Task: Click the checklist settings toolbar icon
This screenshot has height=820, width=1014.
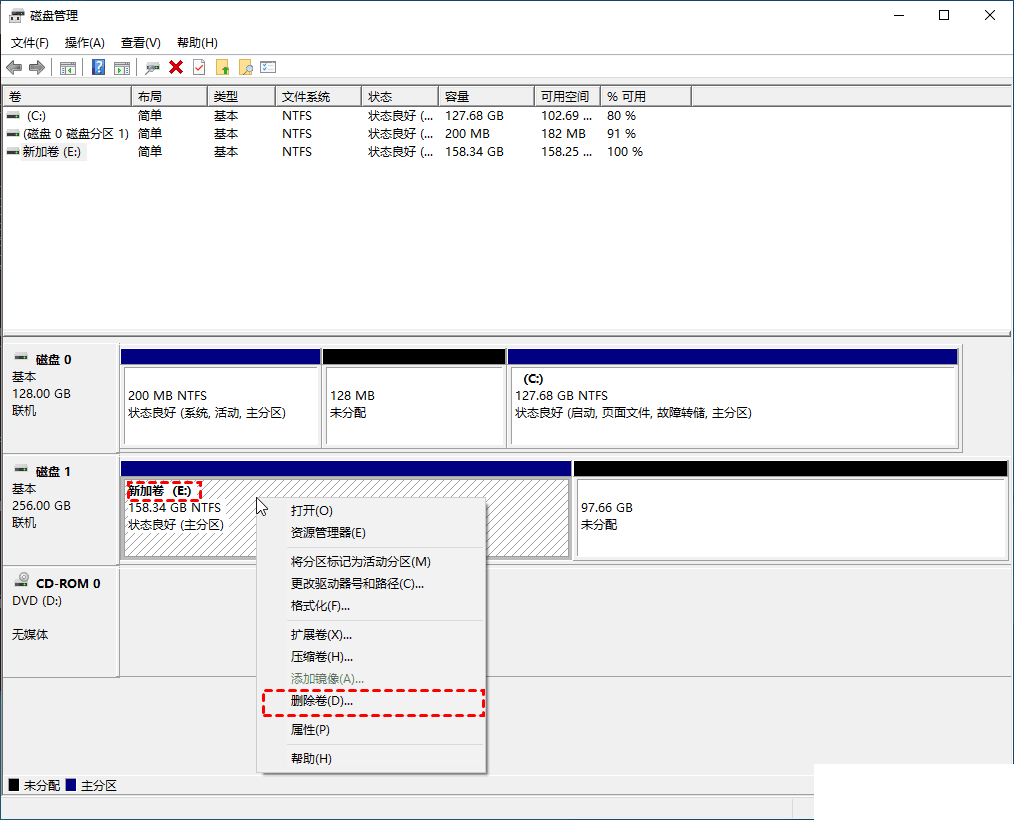Action: click(268, 67)
